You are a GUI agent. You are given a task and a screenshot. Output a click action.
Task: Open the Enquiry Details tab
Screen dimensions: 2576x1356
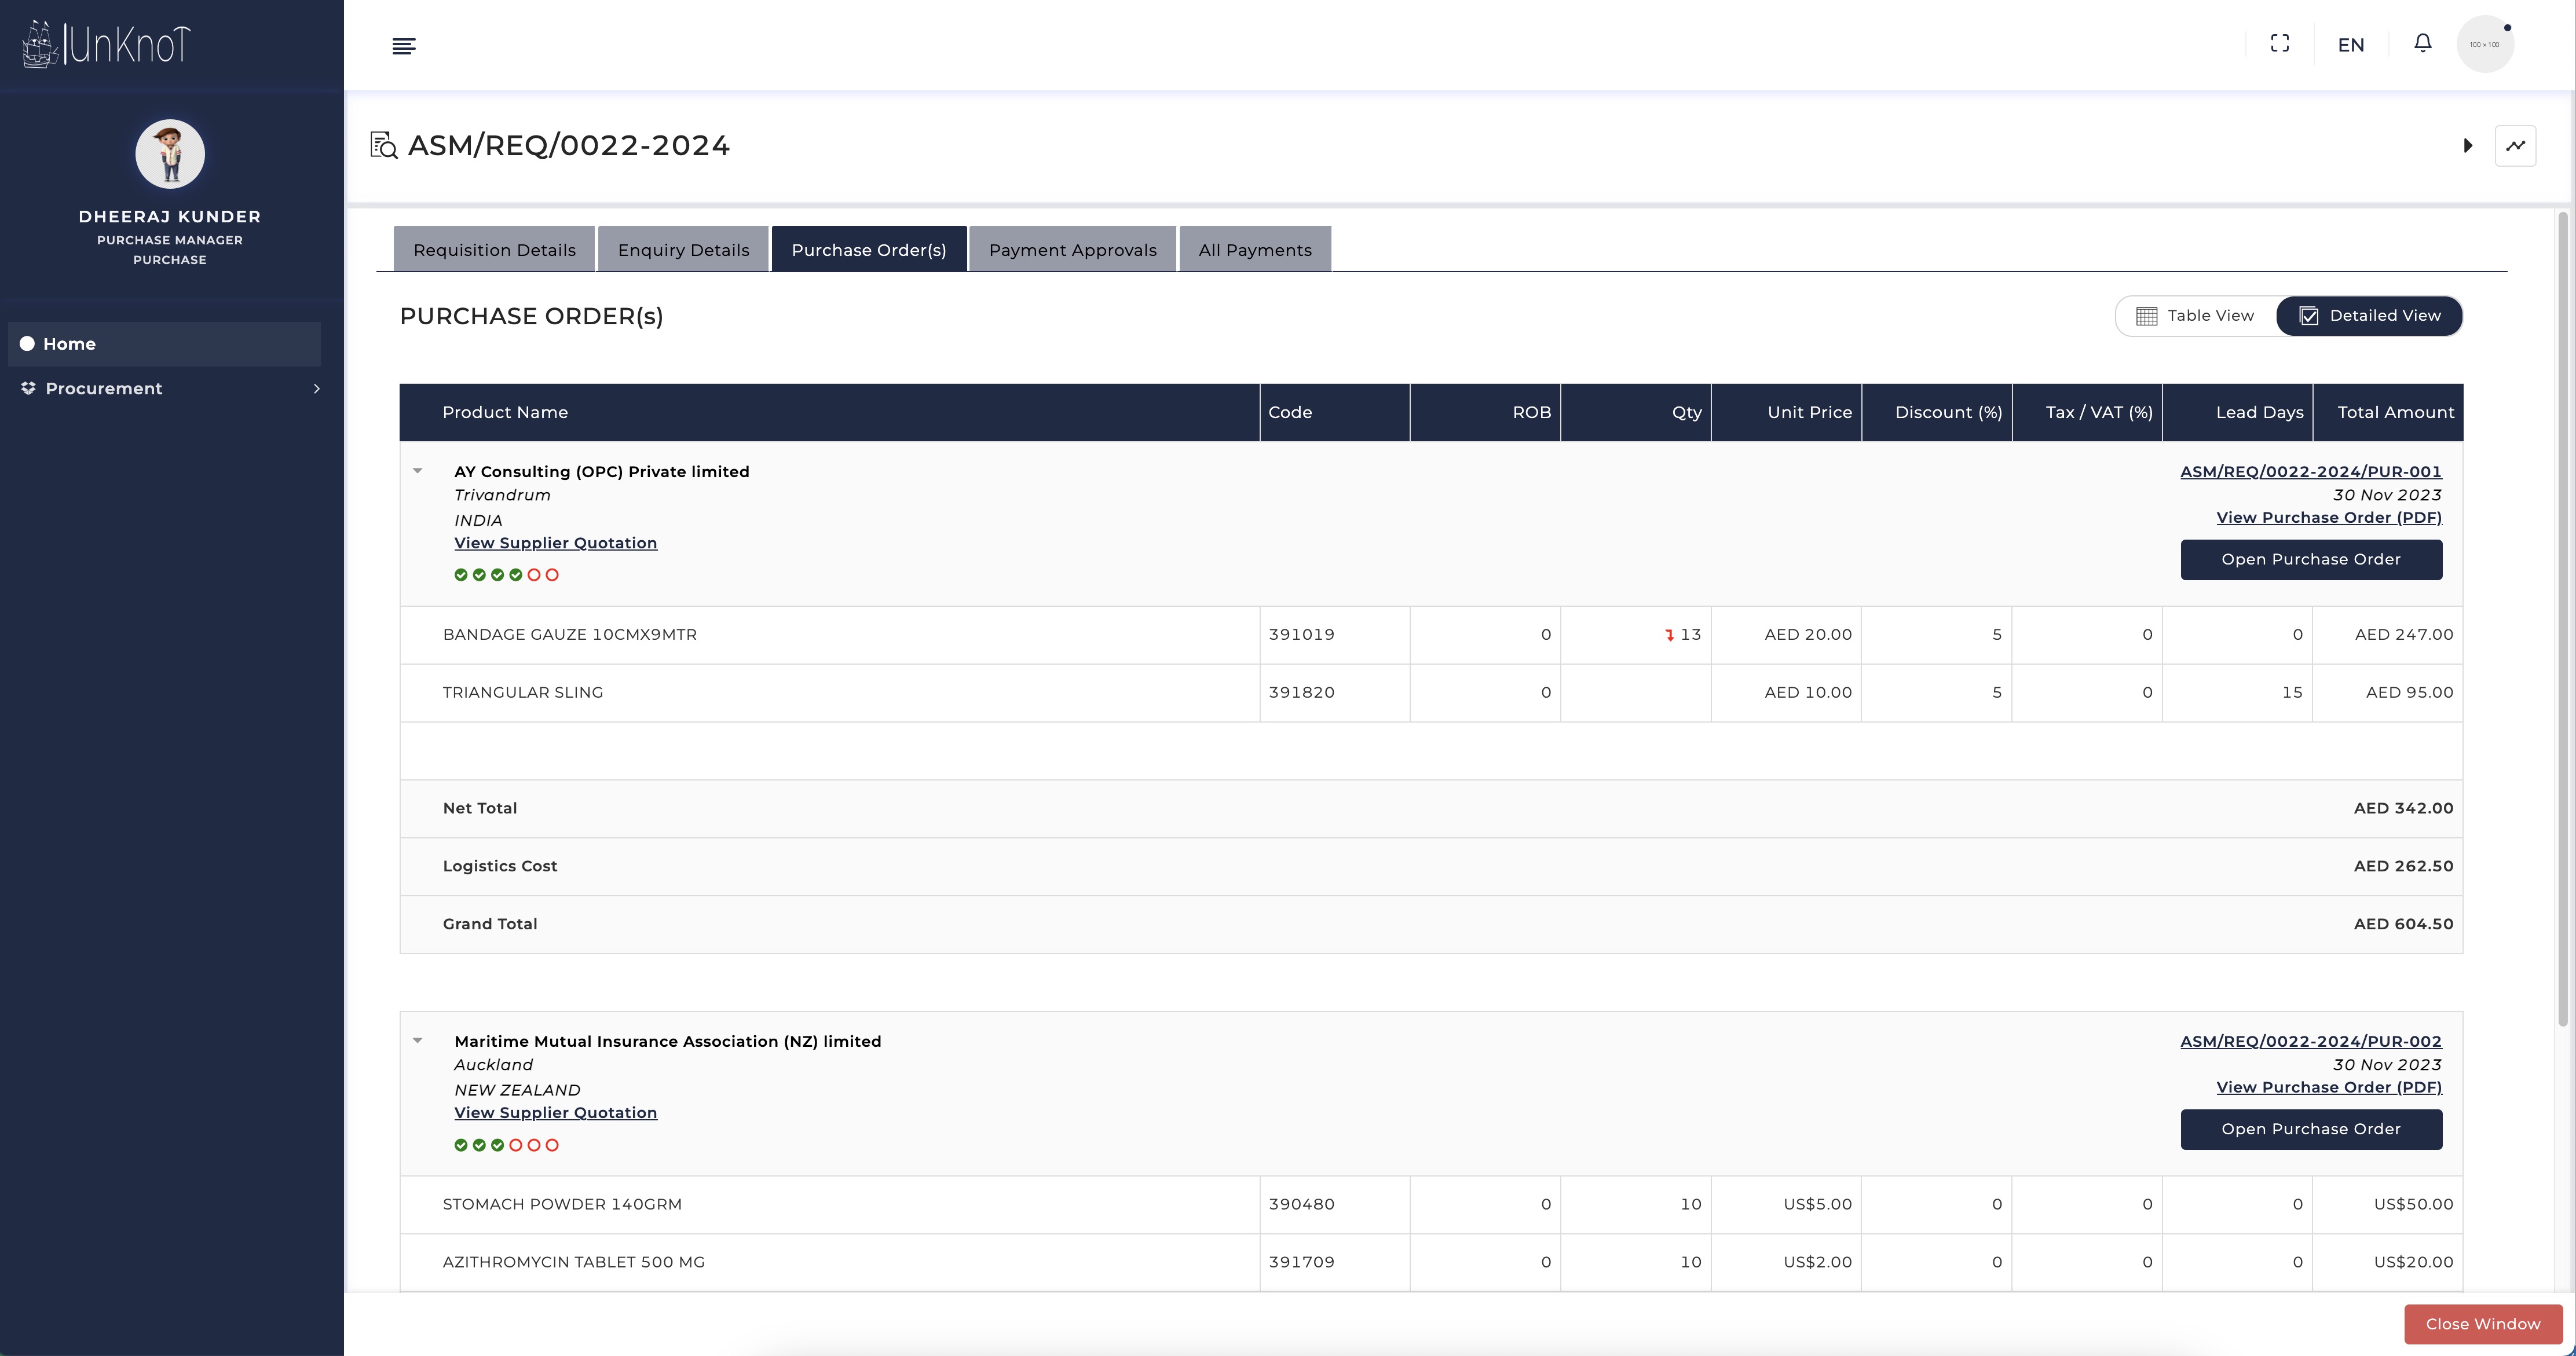[683, 250]
